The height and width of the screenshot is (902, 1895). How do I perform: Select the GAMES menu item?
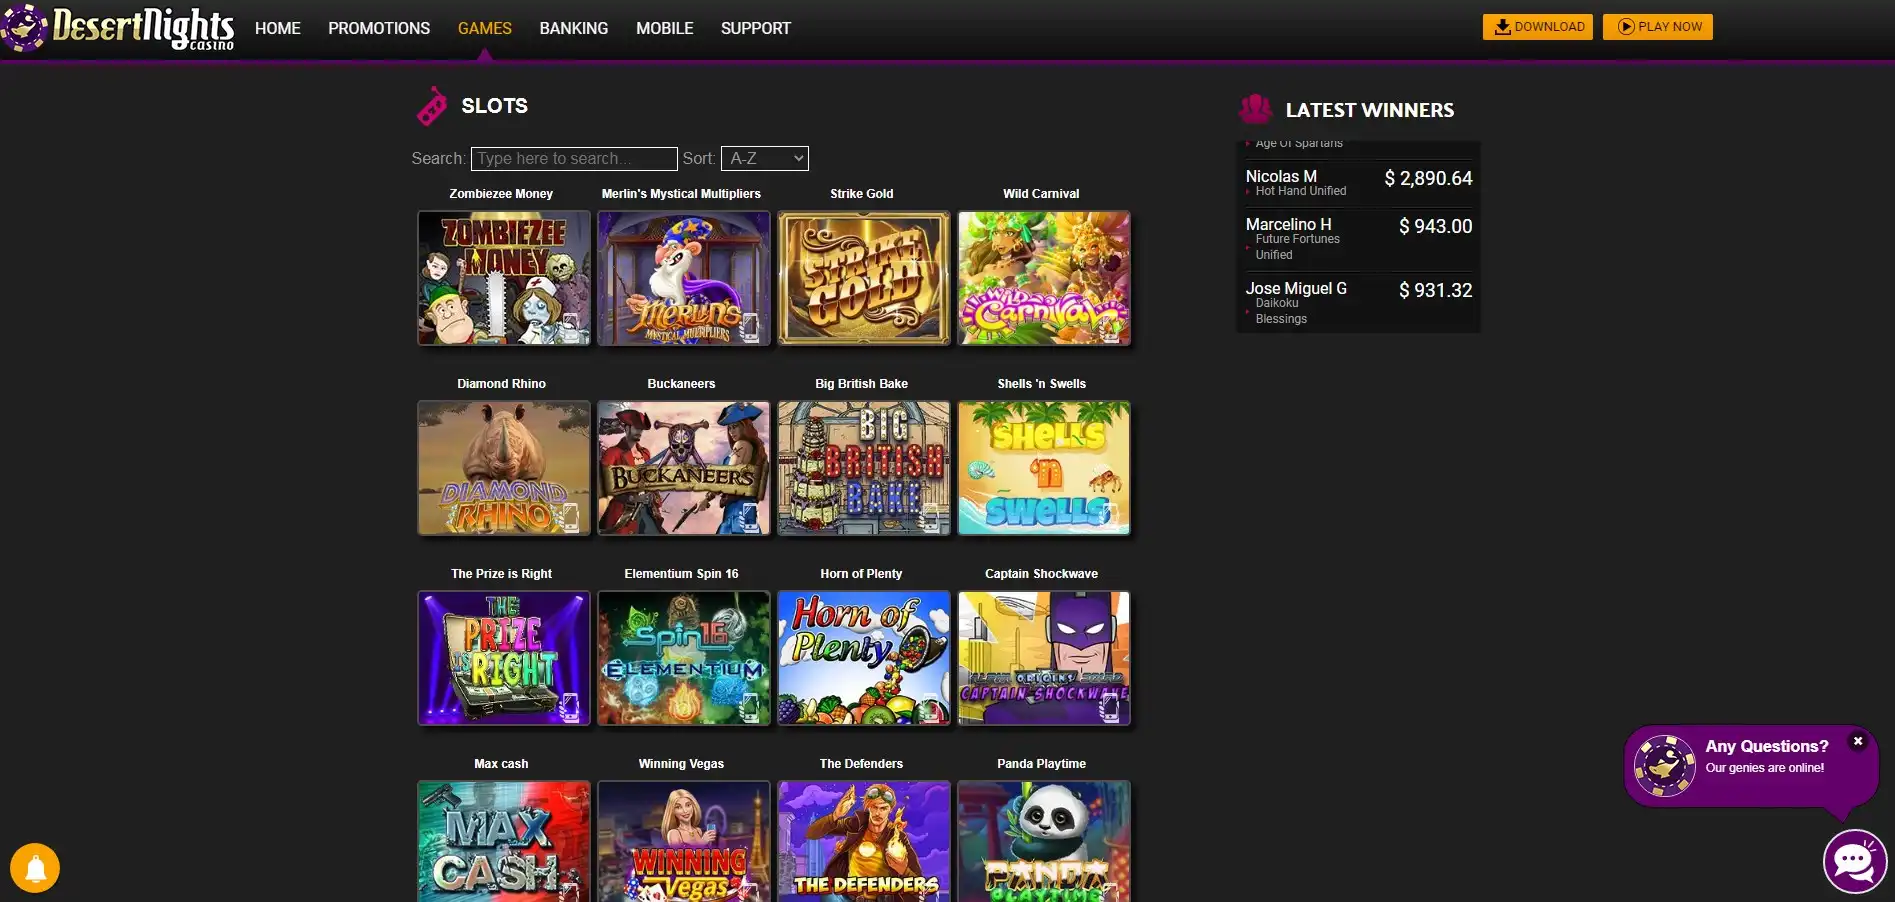point(484,28)
